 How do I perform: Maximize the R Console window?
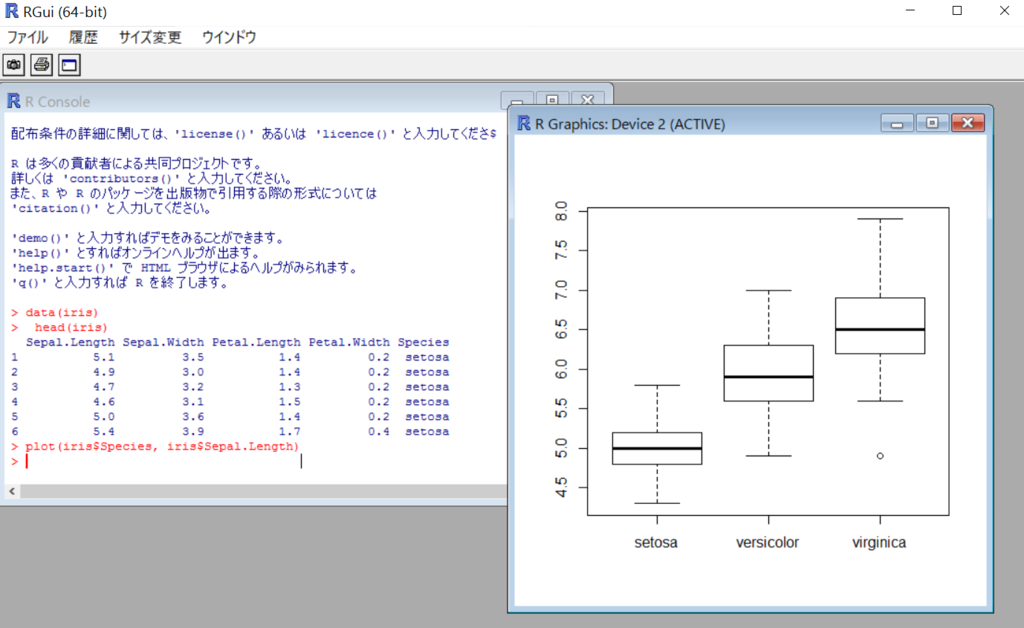coord(552,100)
